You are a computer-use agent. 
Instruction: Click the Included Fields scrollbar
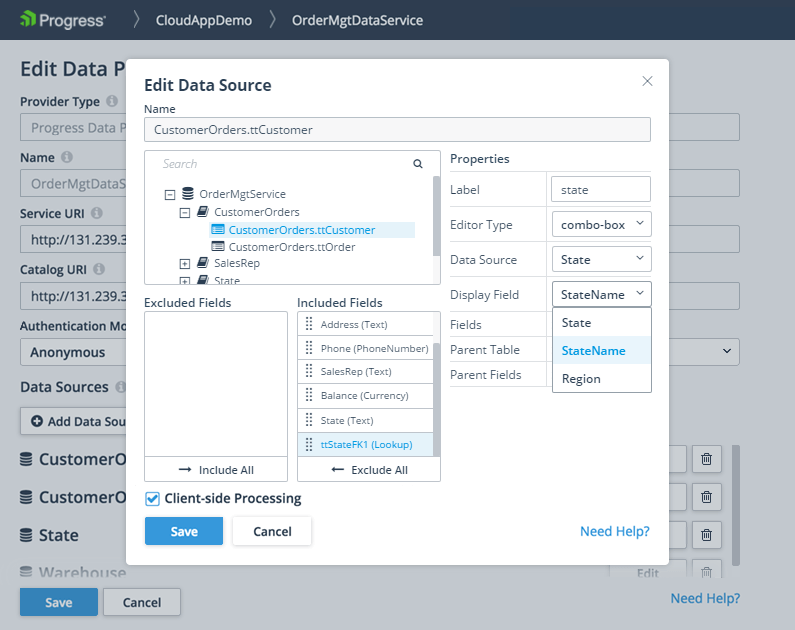[x=437, y=399]
